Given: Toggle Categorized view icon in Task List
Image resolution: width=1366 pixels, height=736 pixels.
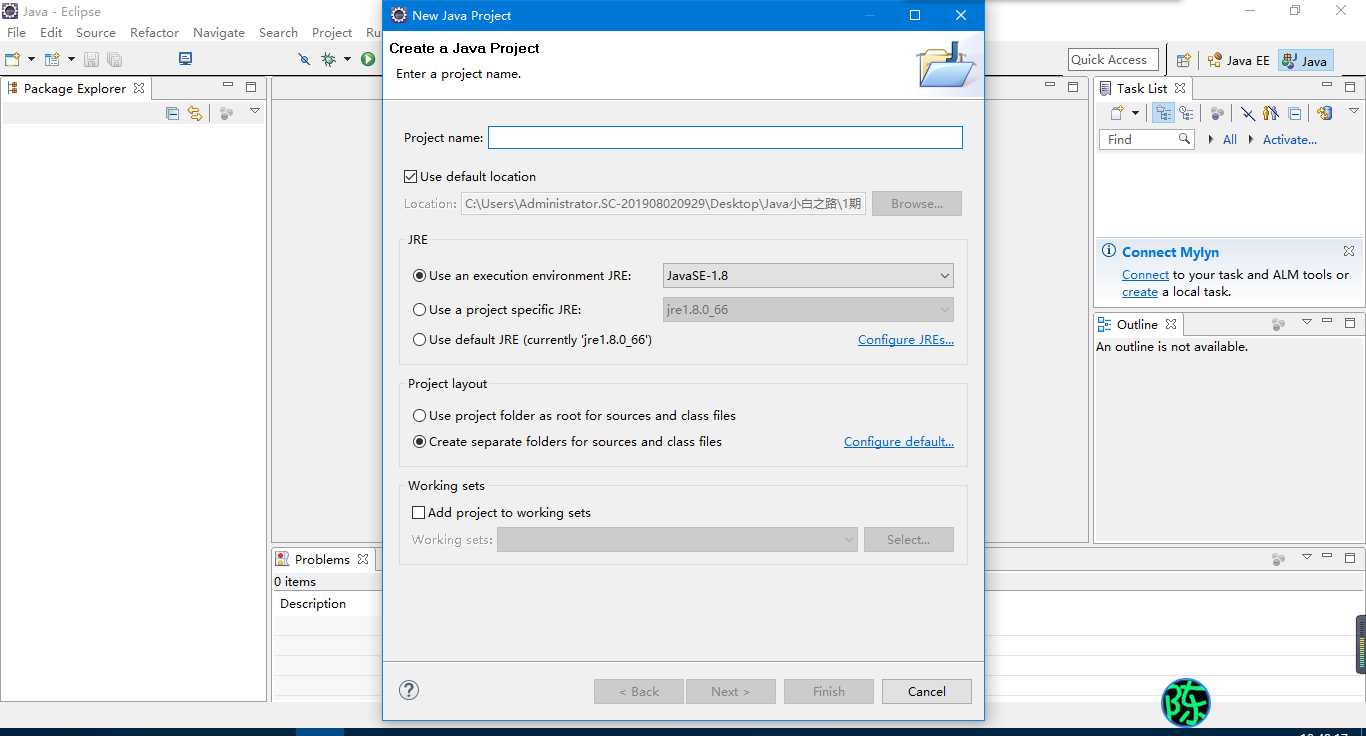Looking at the screenshot, I should (1163, 113).
